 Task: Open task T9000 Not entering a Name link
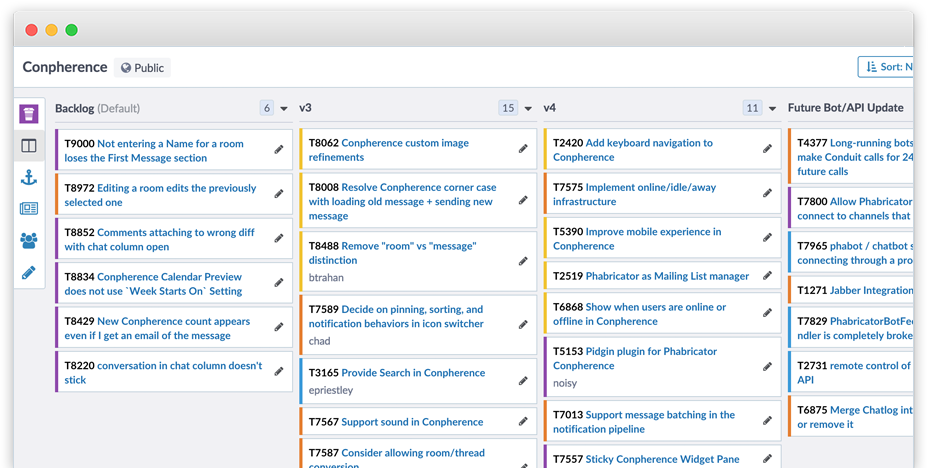[x=154, y=151]
